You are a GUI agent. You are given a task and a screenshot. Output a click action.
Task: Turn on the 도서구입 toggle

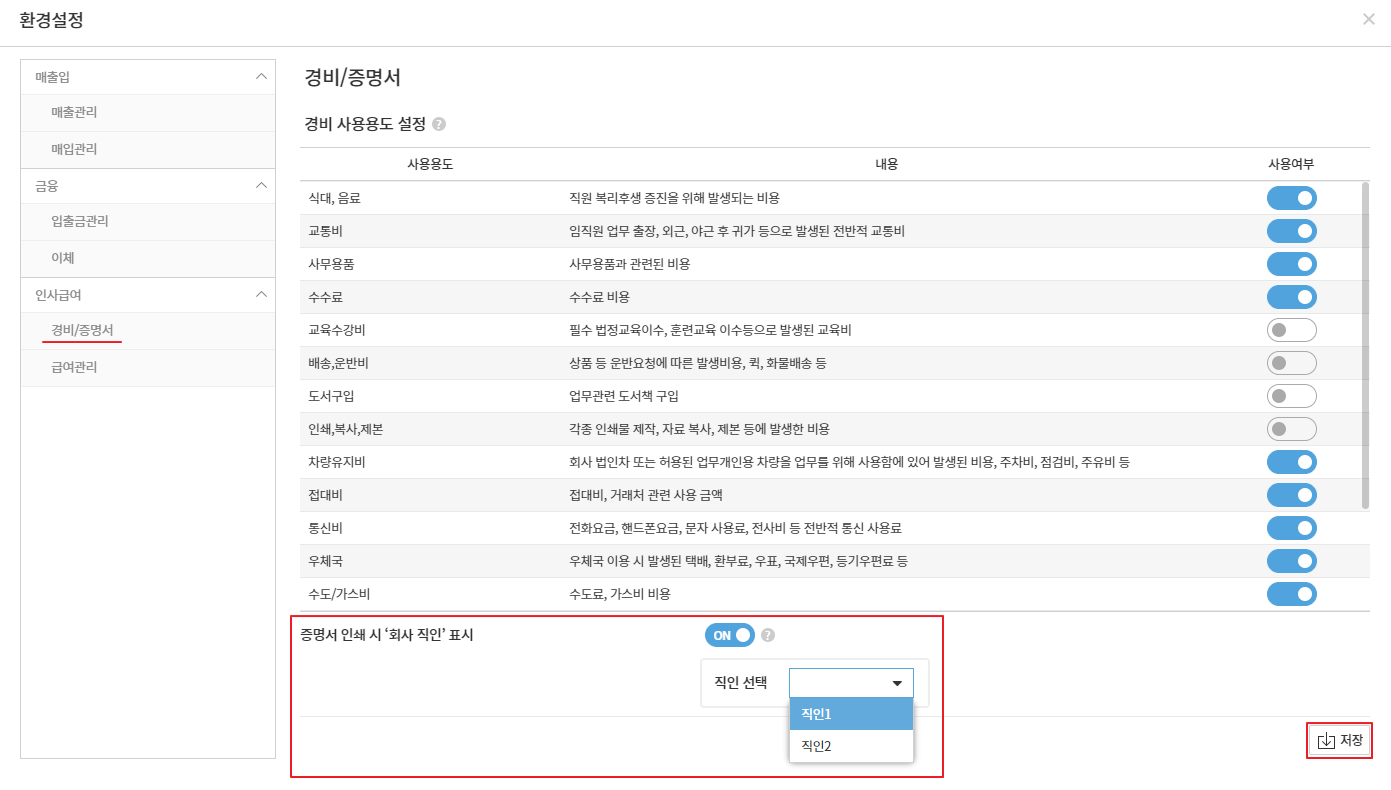1291,396
